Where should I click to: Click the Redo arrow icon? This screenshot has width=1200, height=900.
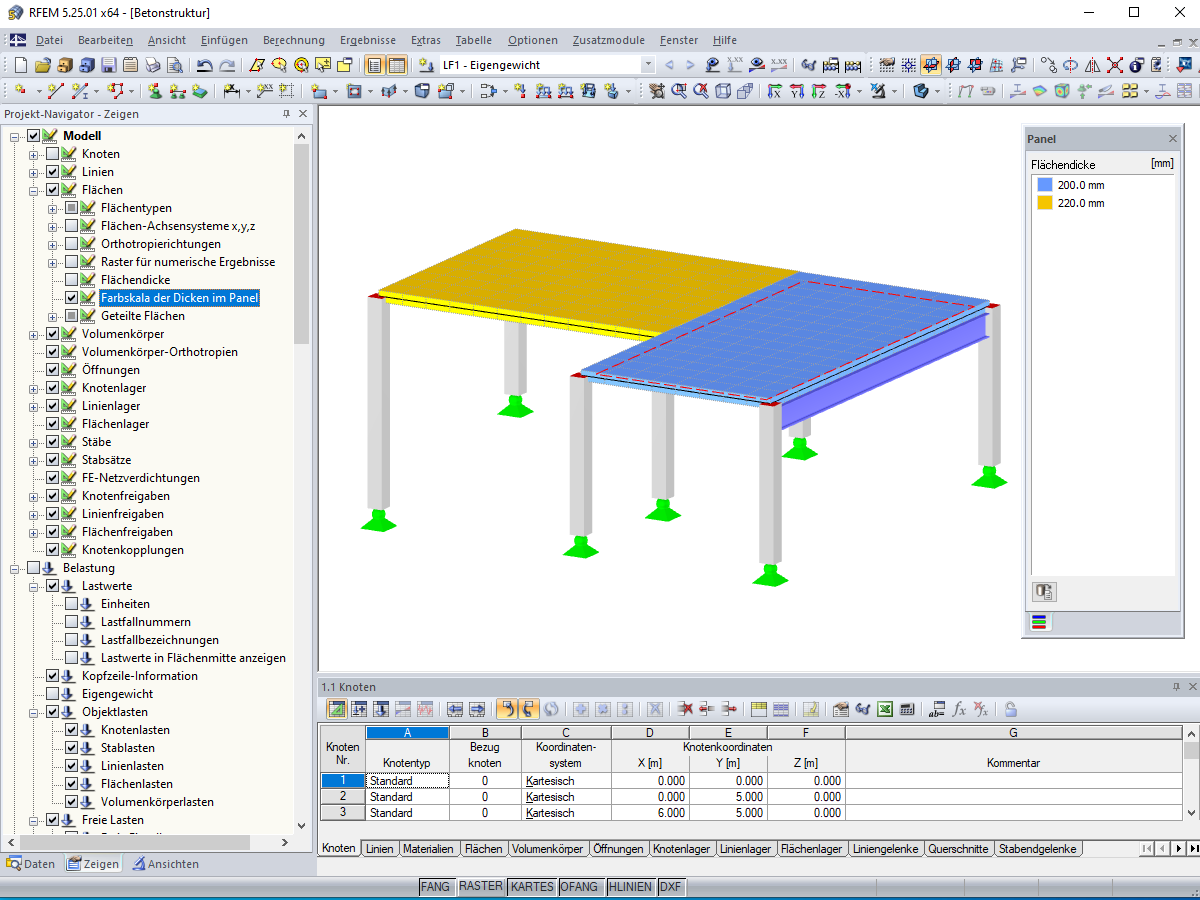click(227, 65)
